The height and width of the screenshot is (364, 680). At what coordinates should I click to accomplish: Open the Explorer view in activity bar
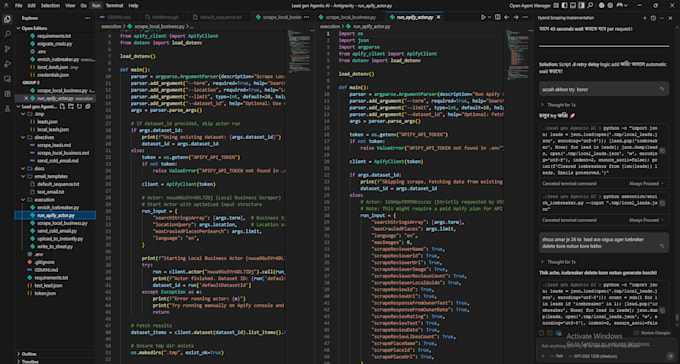pos(7,19)
